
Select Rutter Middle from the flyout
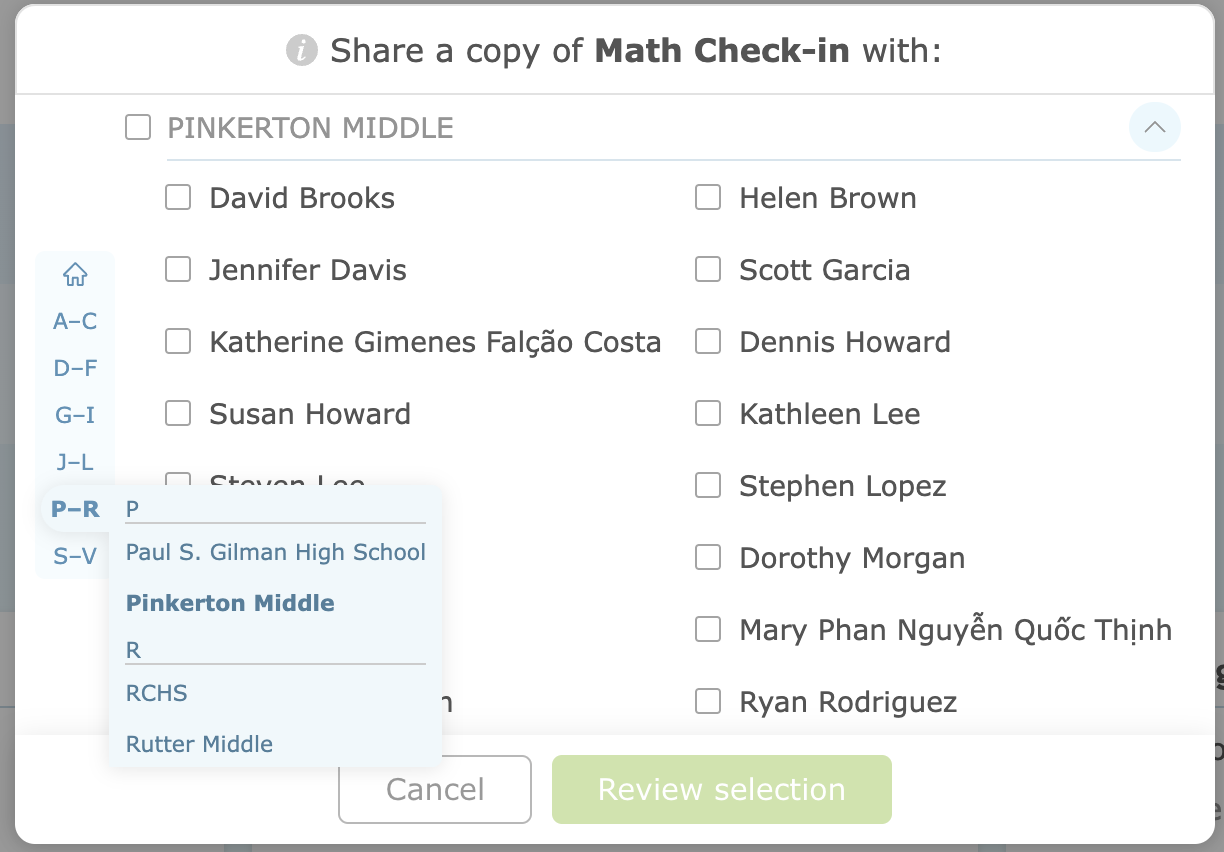198,744
